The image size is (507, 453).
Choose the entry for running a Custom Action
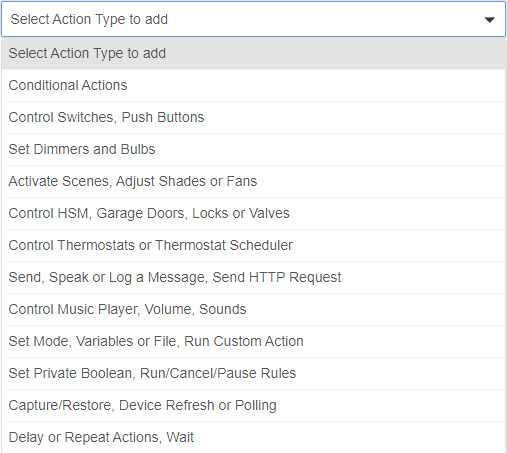tap(253, 341)
